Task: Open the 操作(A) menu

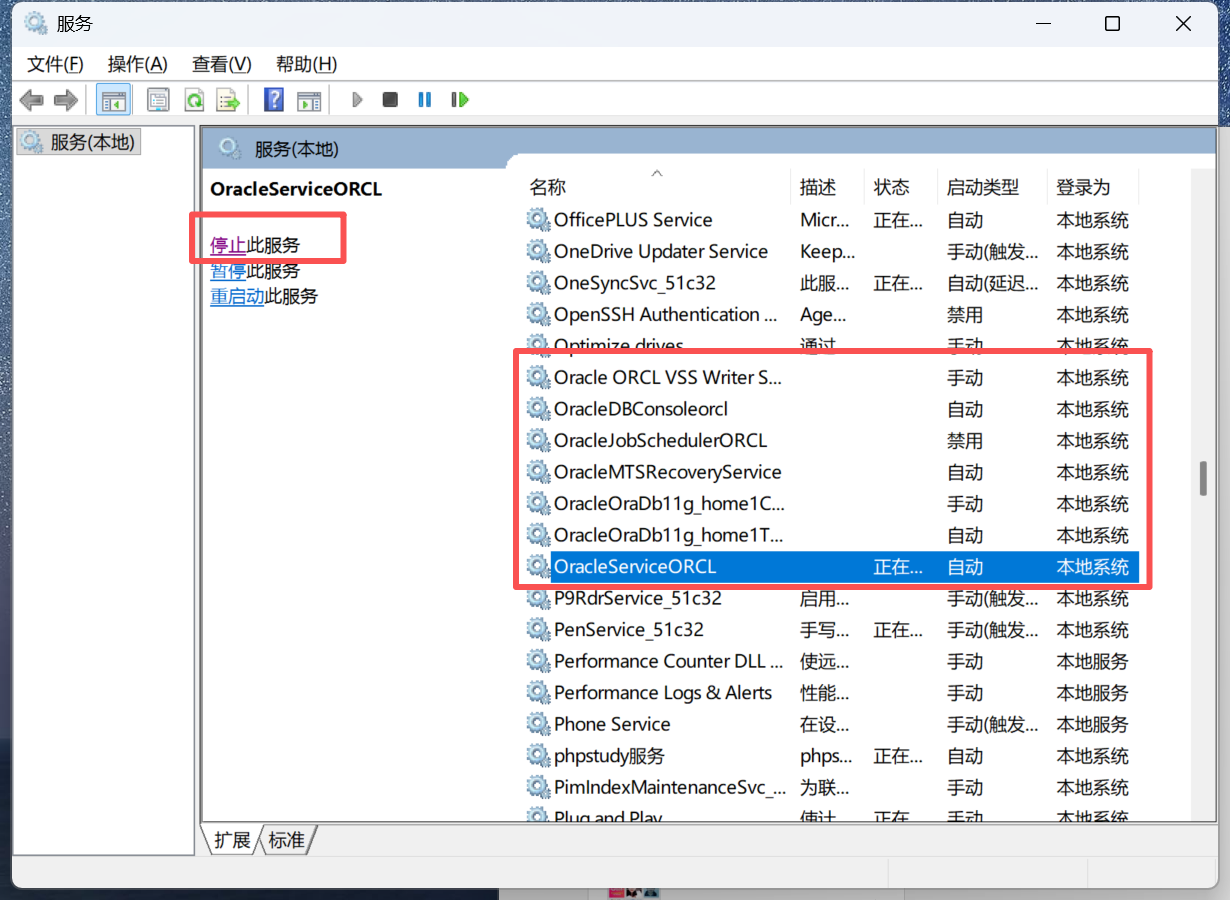Action: (138, 64)
